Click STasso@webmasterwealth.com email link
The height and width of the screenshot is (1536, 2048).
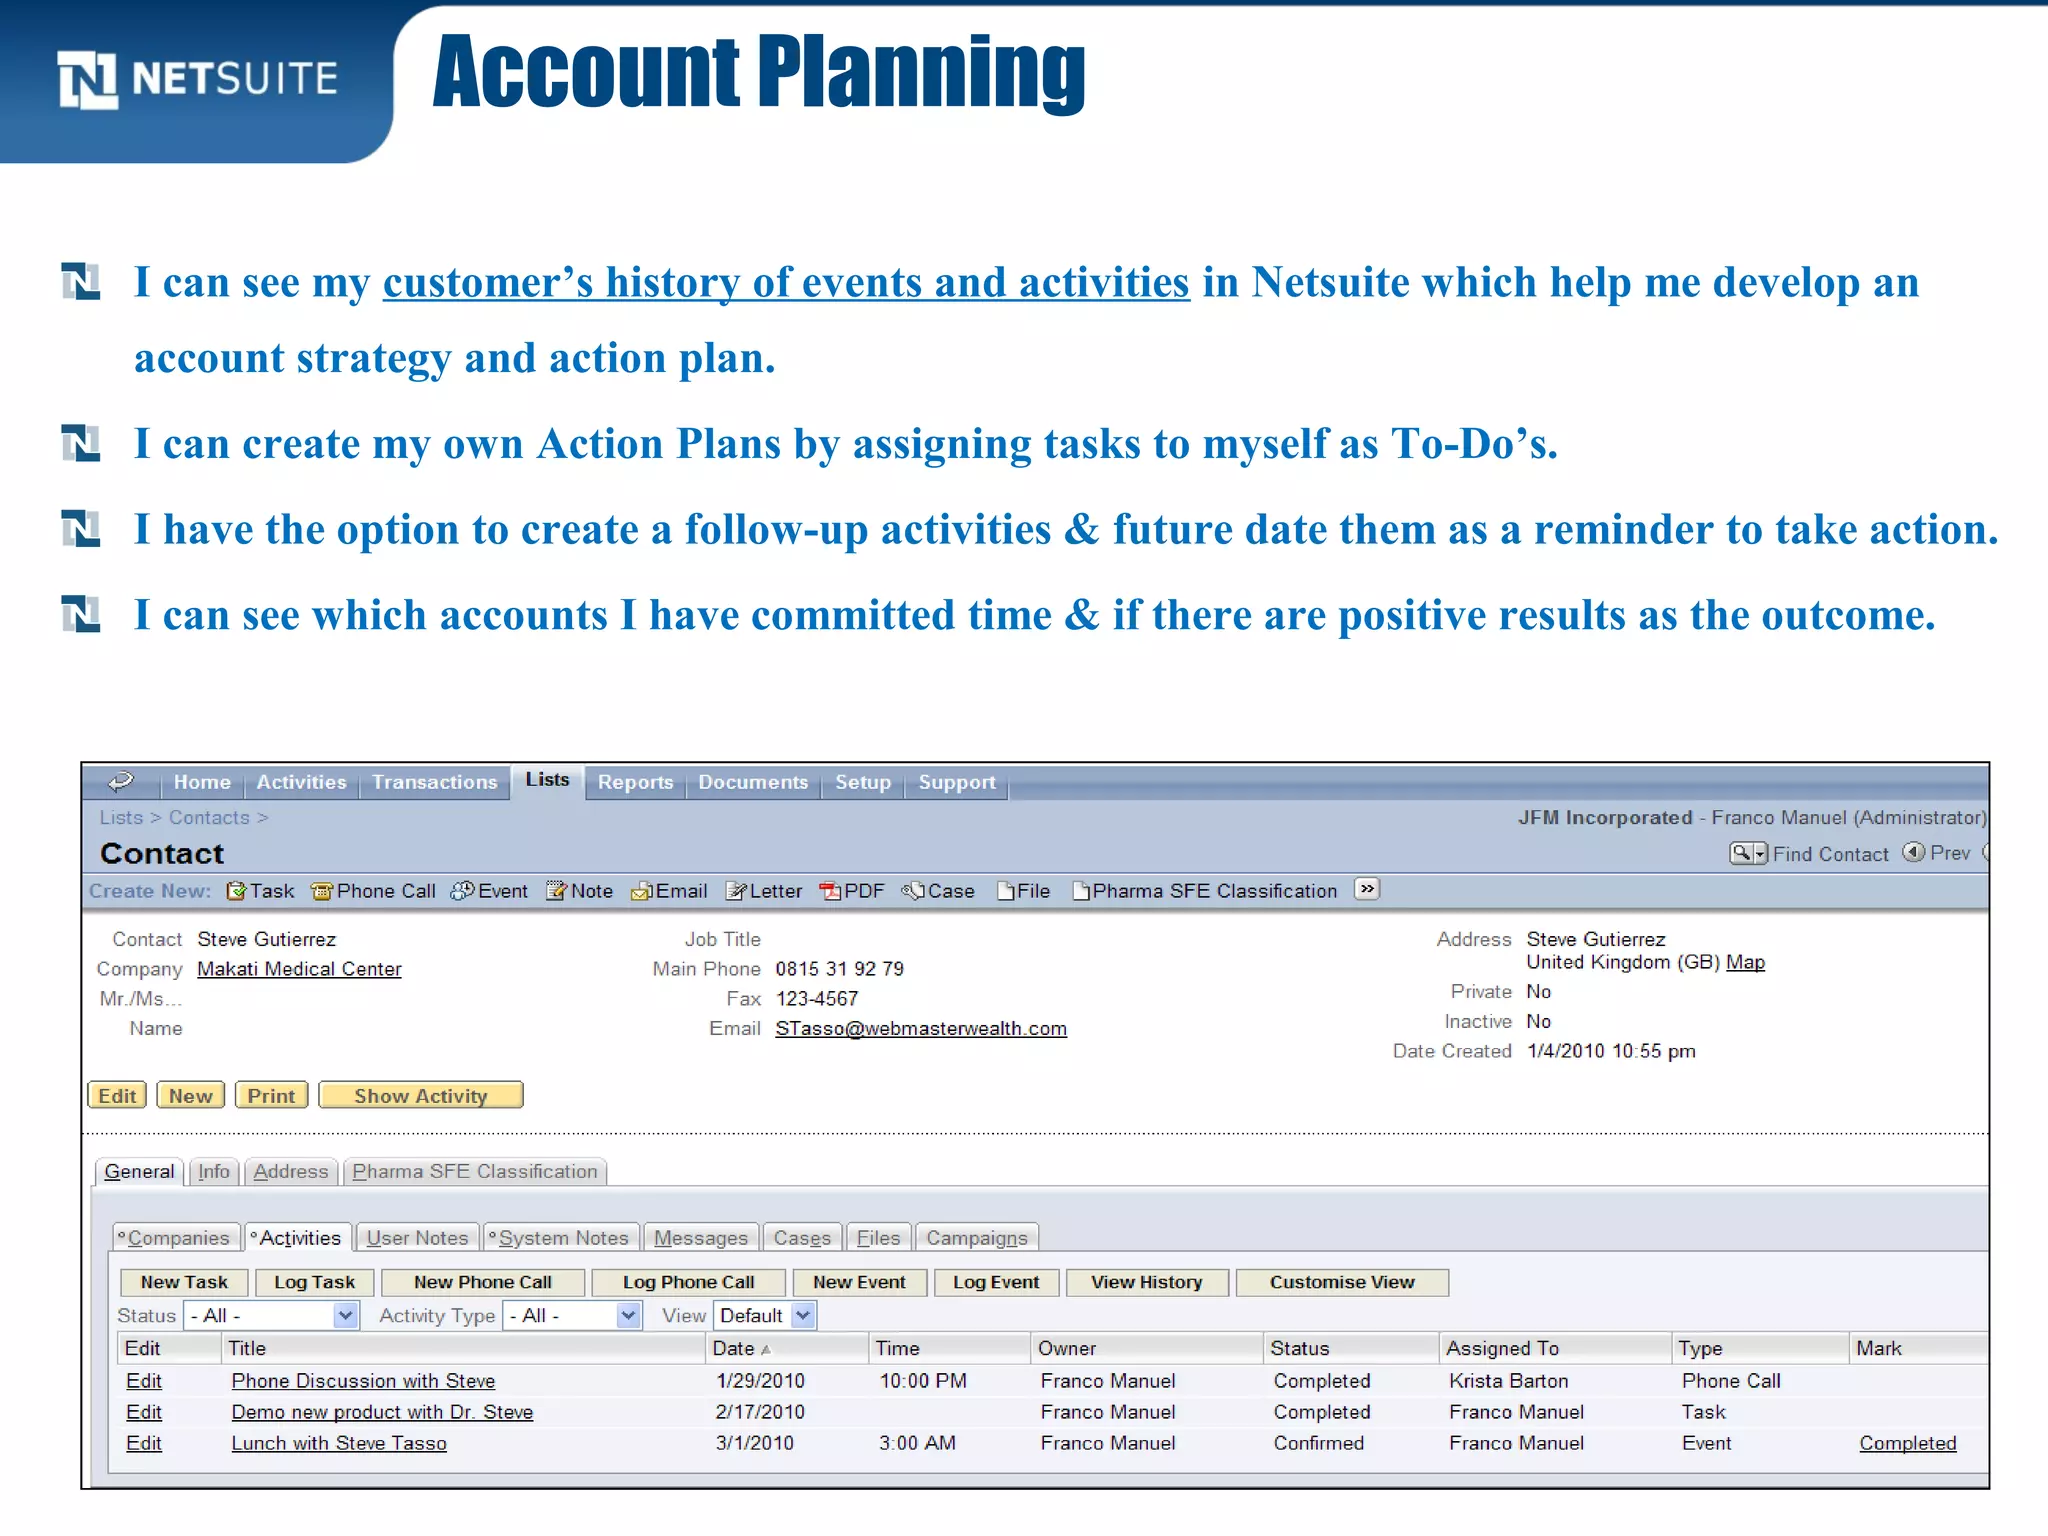(921, 1028)
